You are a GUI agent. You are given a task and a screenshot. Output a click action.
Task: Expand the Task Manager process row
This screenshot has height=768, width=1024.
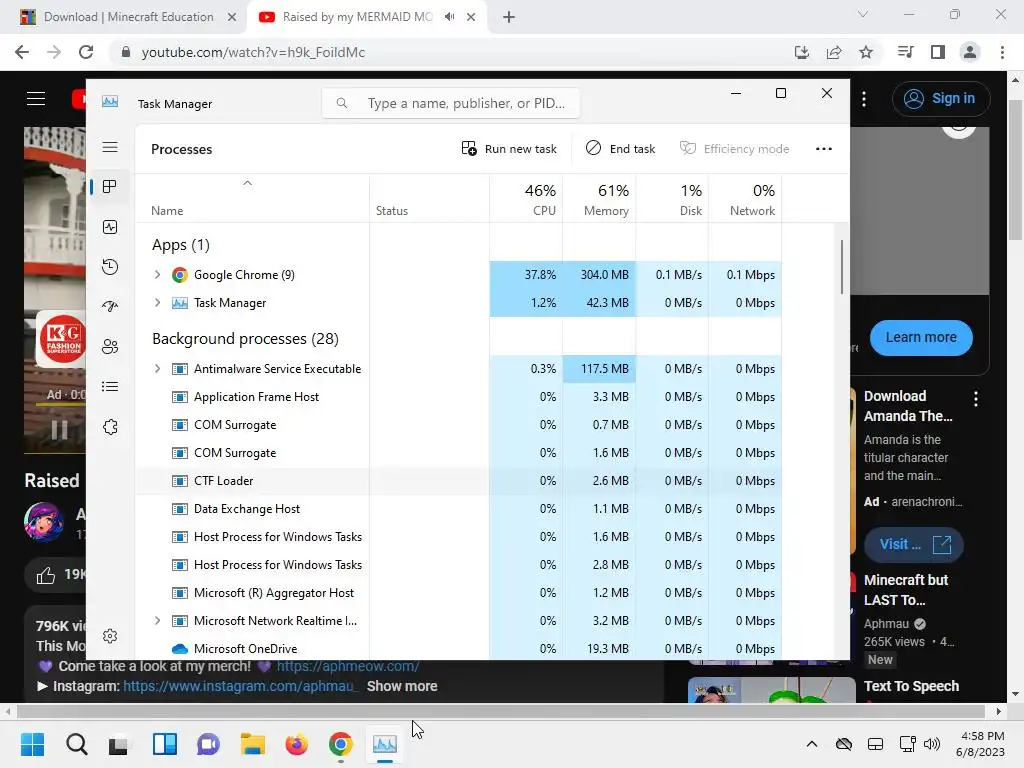tap(157, 303)
